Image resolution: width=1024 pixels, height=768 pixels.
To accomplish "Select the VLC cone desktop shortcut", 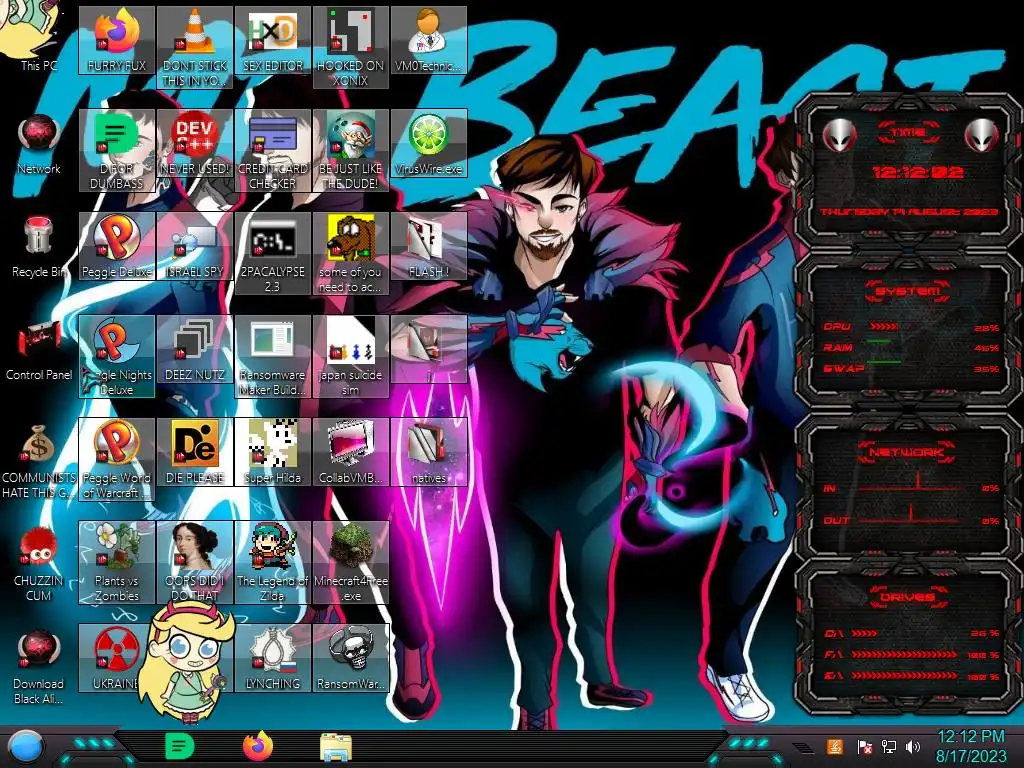I will [195, 48].
